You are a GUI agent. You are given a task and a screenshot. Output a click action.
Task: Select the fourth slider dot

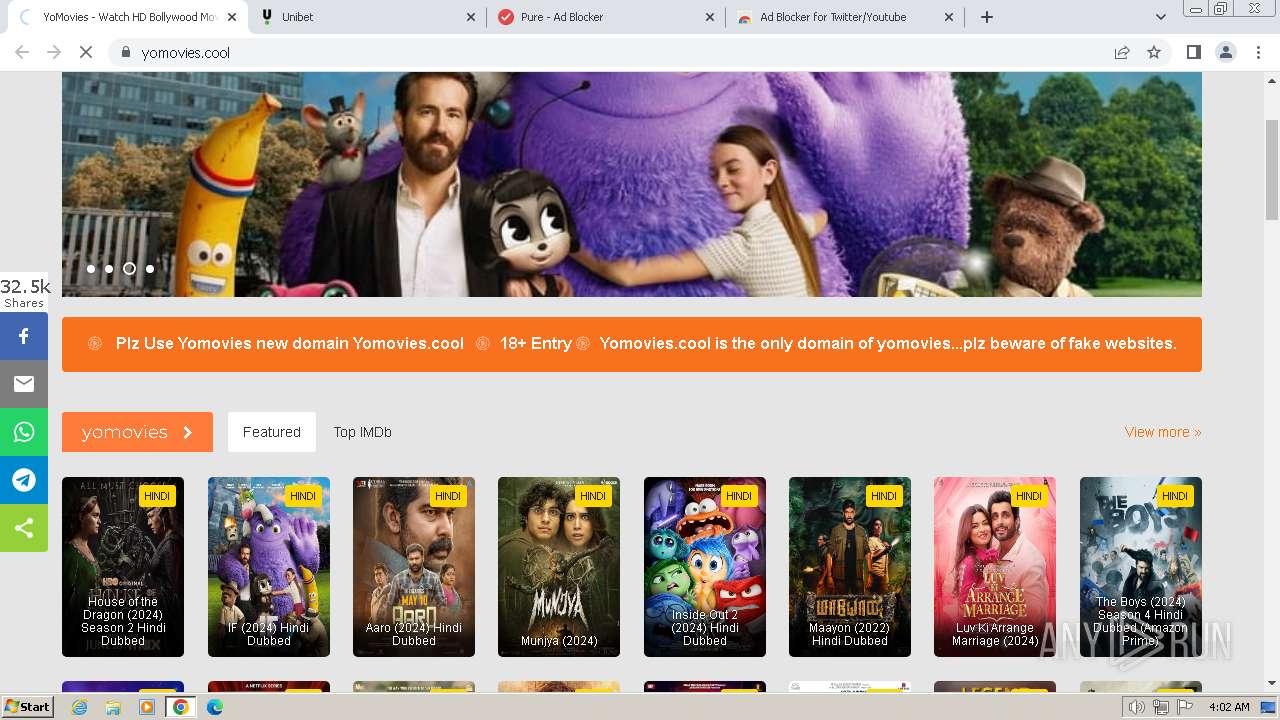(x=150, y=269)
